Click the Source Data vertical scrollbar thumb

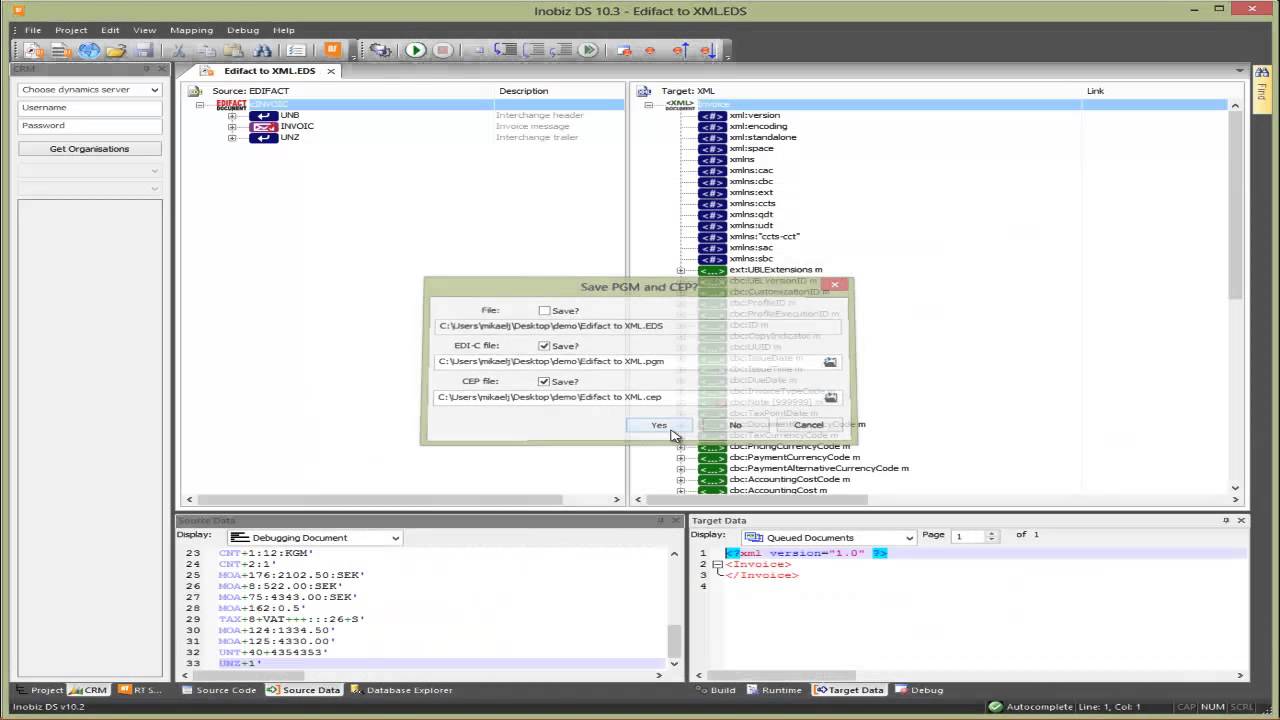(674, 640)
